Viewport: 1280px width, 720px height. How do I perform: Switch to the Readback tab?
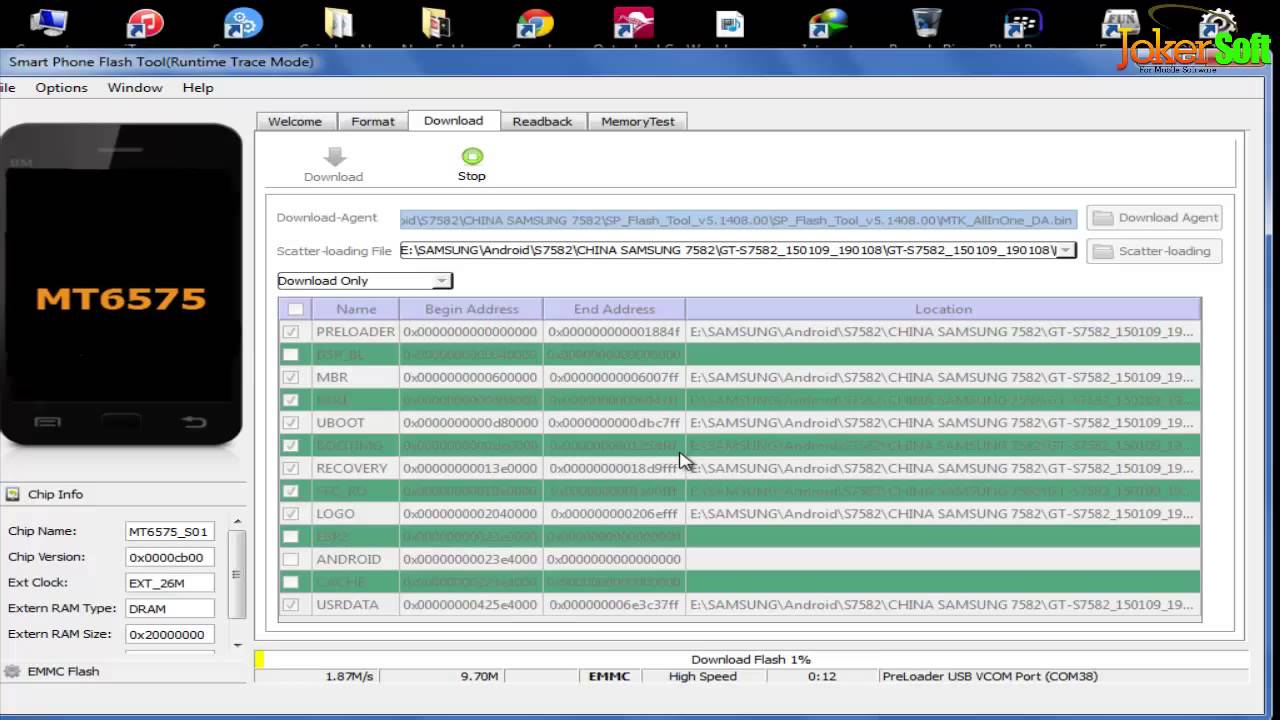[x=542, y=121]
